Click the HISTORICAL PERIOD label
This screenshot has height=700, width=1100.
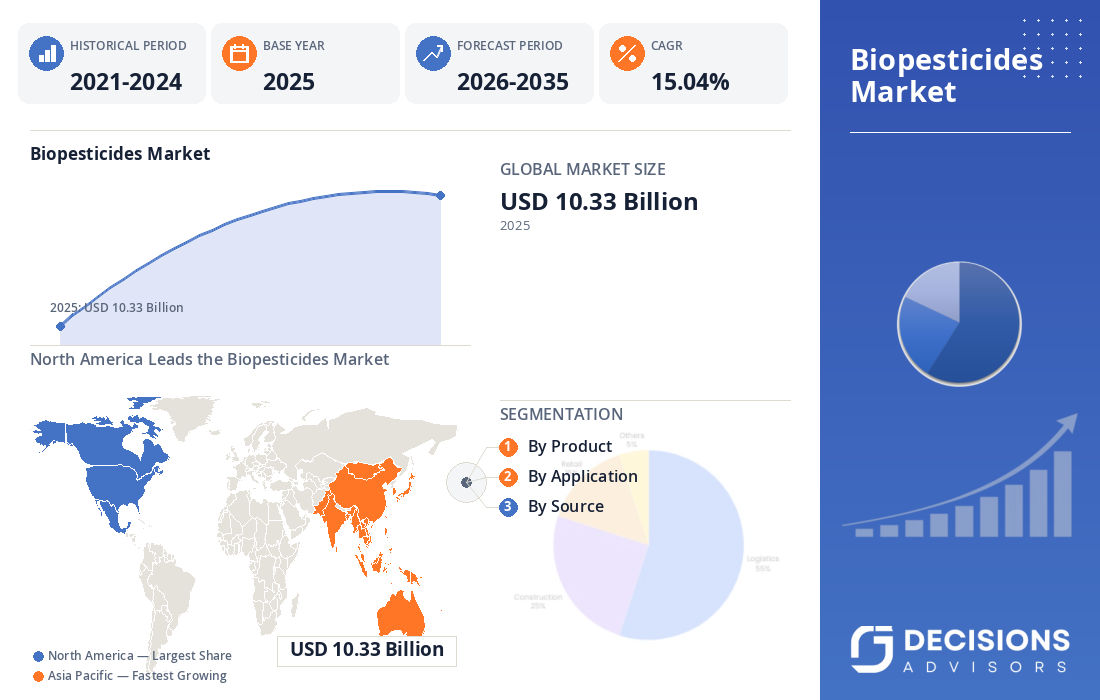128,46
